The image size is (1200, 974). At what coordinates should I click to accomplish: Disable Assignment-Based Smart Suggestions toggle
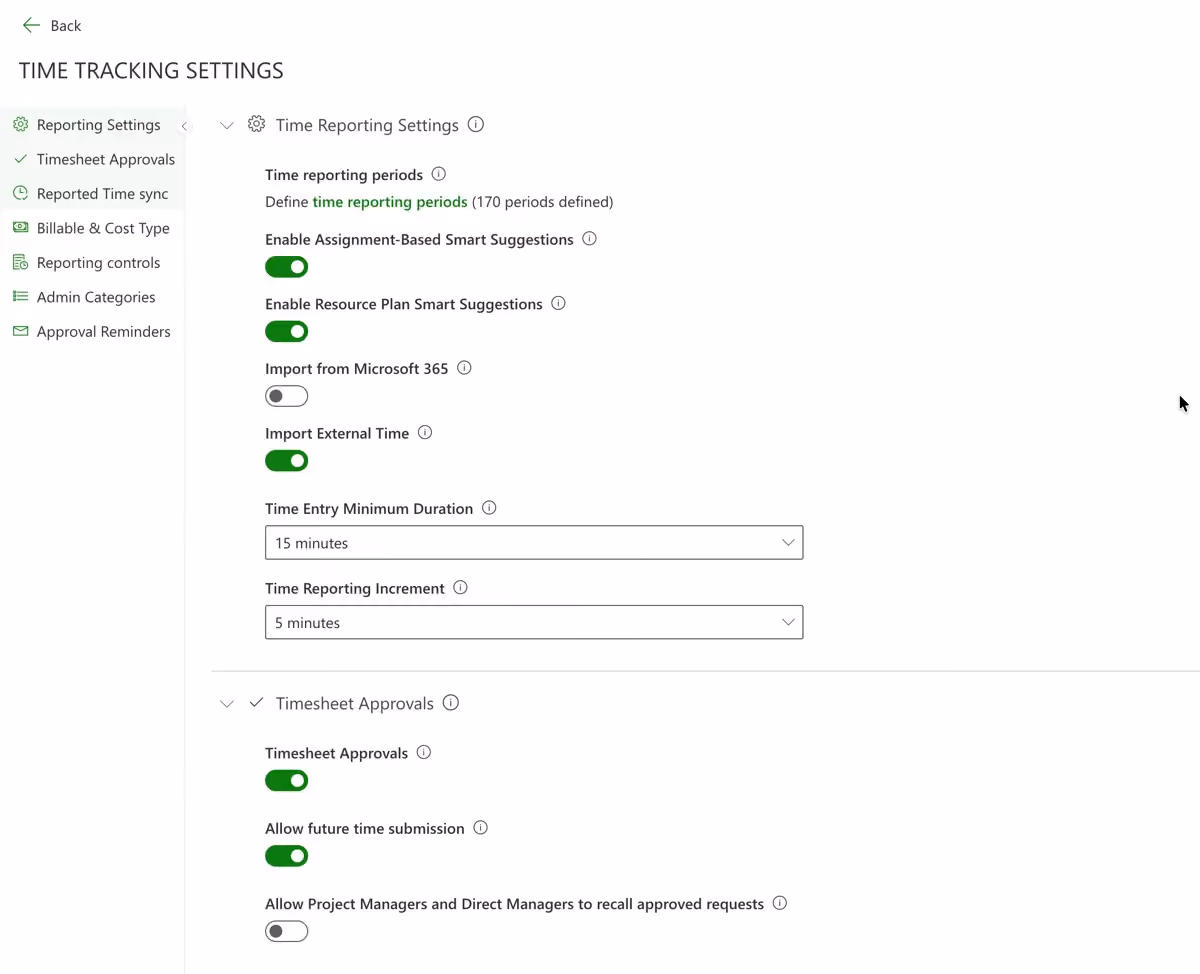(287, 267)
